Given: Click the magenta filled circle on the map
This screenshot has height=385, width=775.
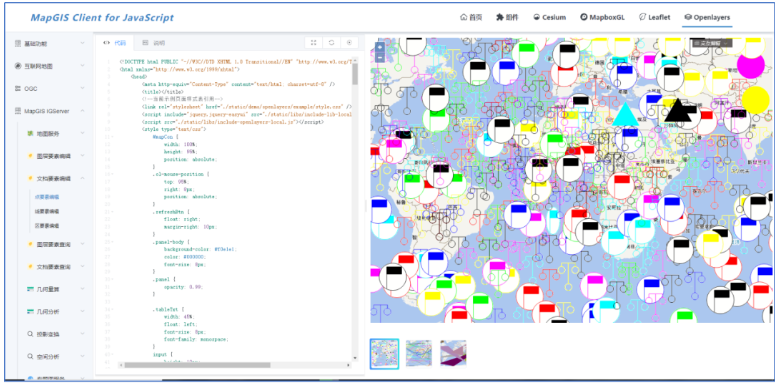Looking at the screenshot, I should pyautogui.click(x=751, y=65).
